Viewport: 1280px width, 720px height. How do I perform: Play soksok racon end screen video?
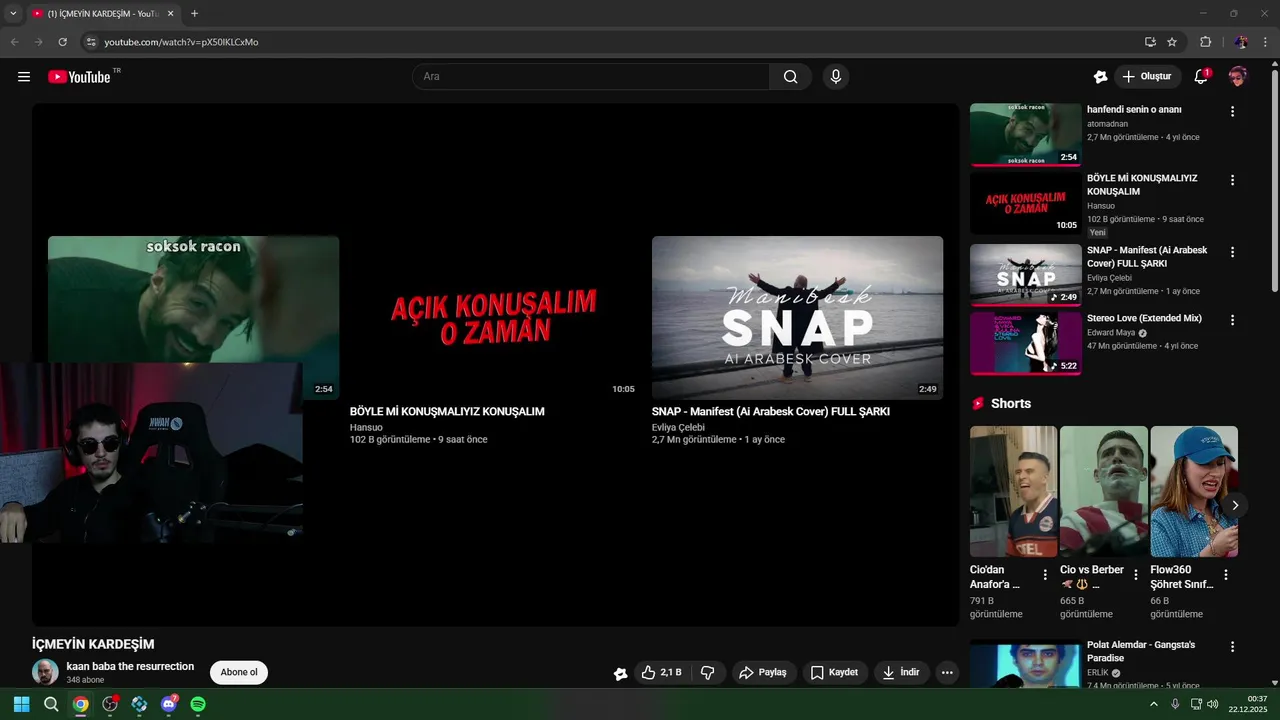(193, 300)
